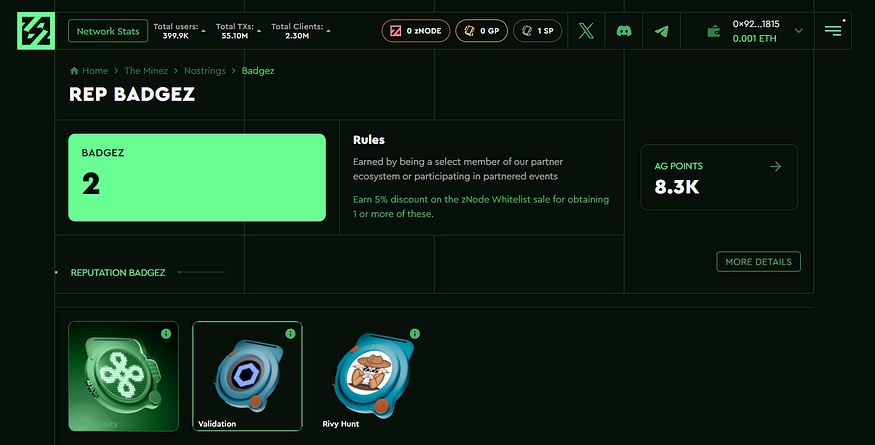Open the Community badge card

click(x=123, y=376)
